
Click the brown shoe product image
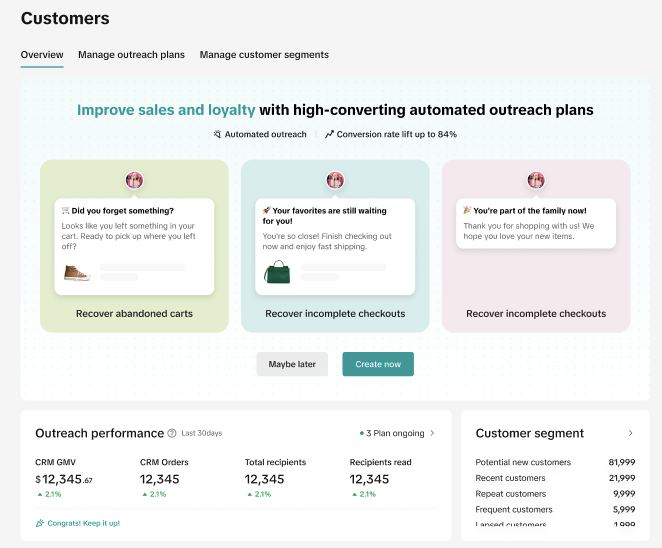(77, 272)
